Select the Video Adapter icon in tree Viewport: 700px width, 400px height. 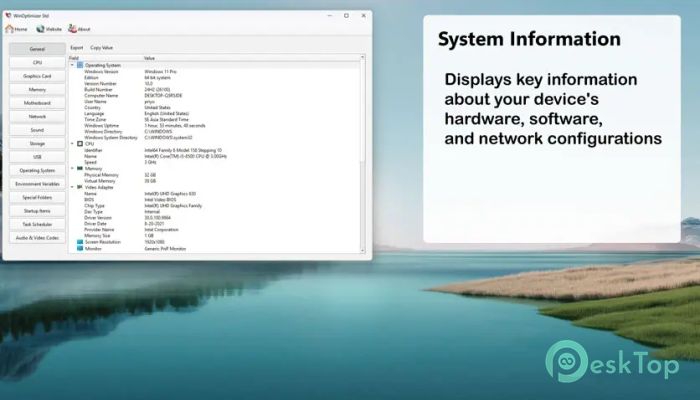80,187
